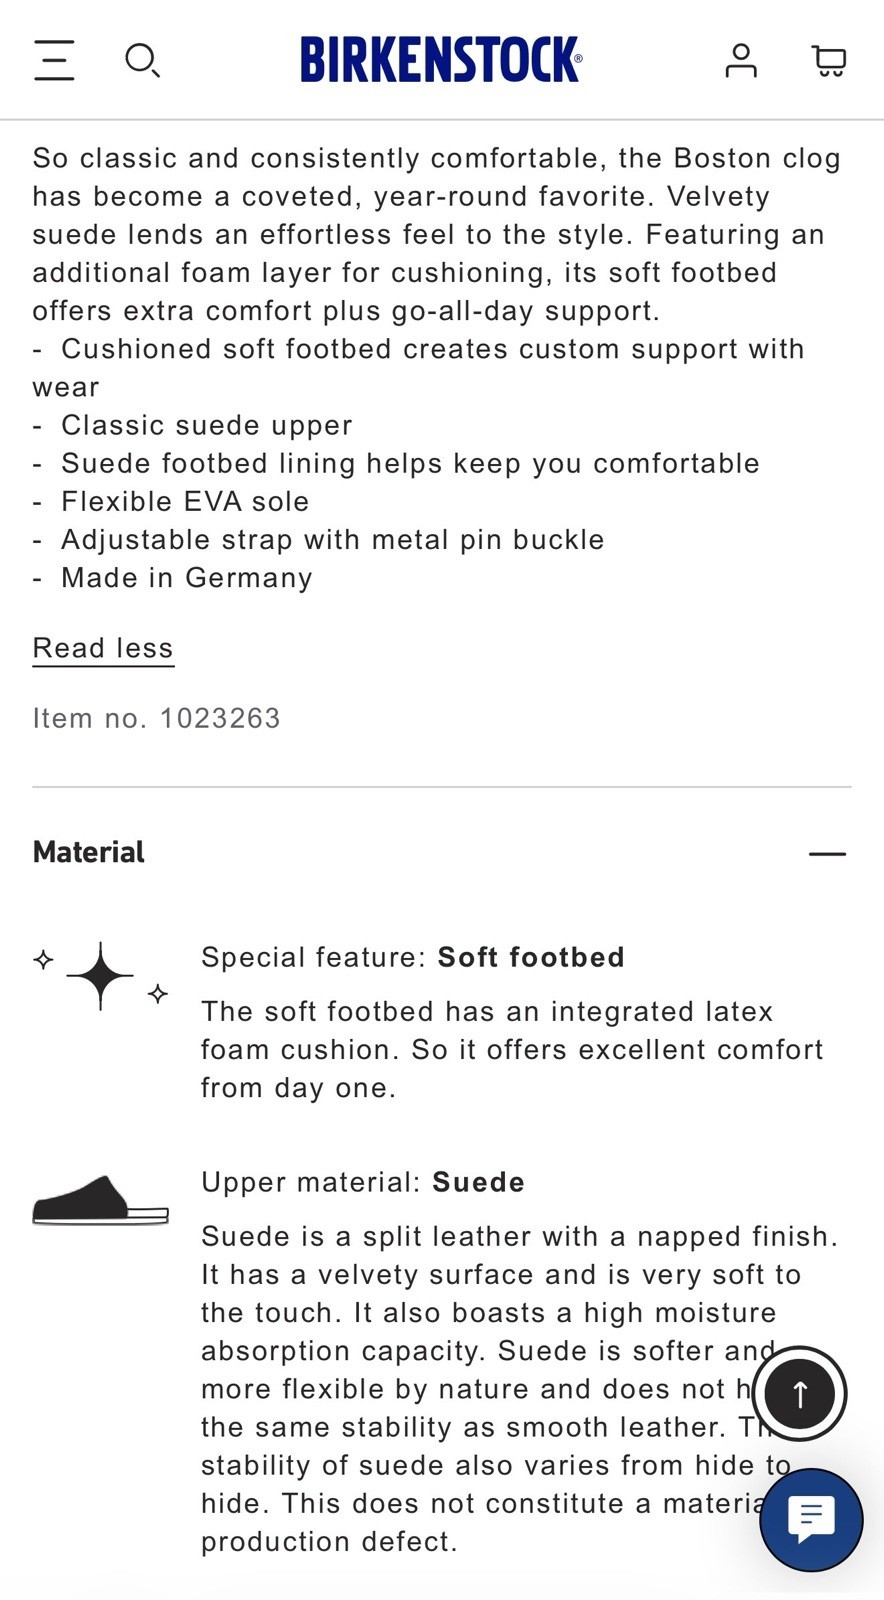Open the hamburger navigation menu

(54, 60)
